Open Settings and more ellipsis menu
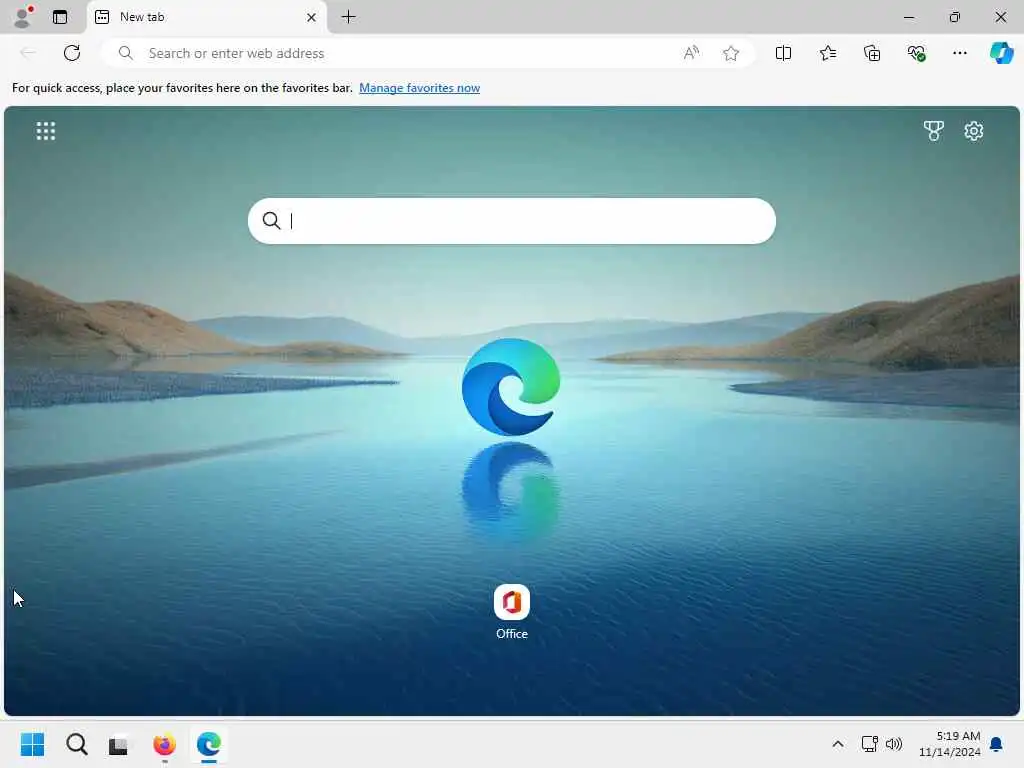 (959, 53)
